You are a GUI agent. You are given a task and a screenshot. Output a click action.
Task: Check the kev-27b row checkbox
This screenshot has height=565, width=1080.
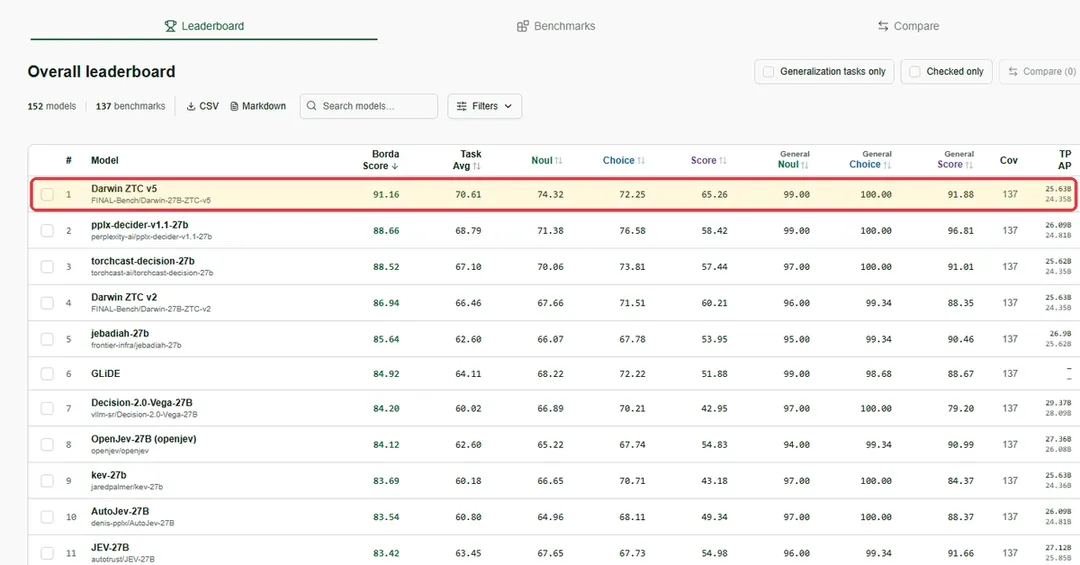(x=47, y=480)
